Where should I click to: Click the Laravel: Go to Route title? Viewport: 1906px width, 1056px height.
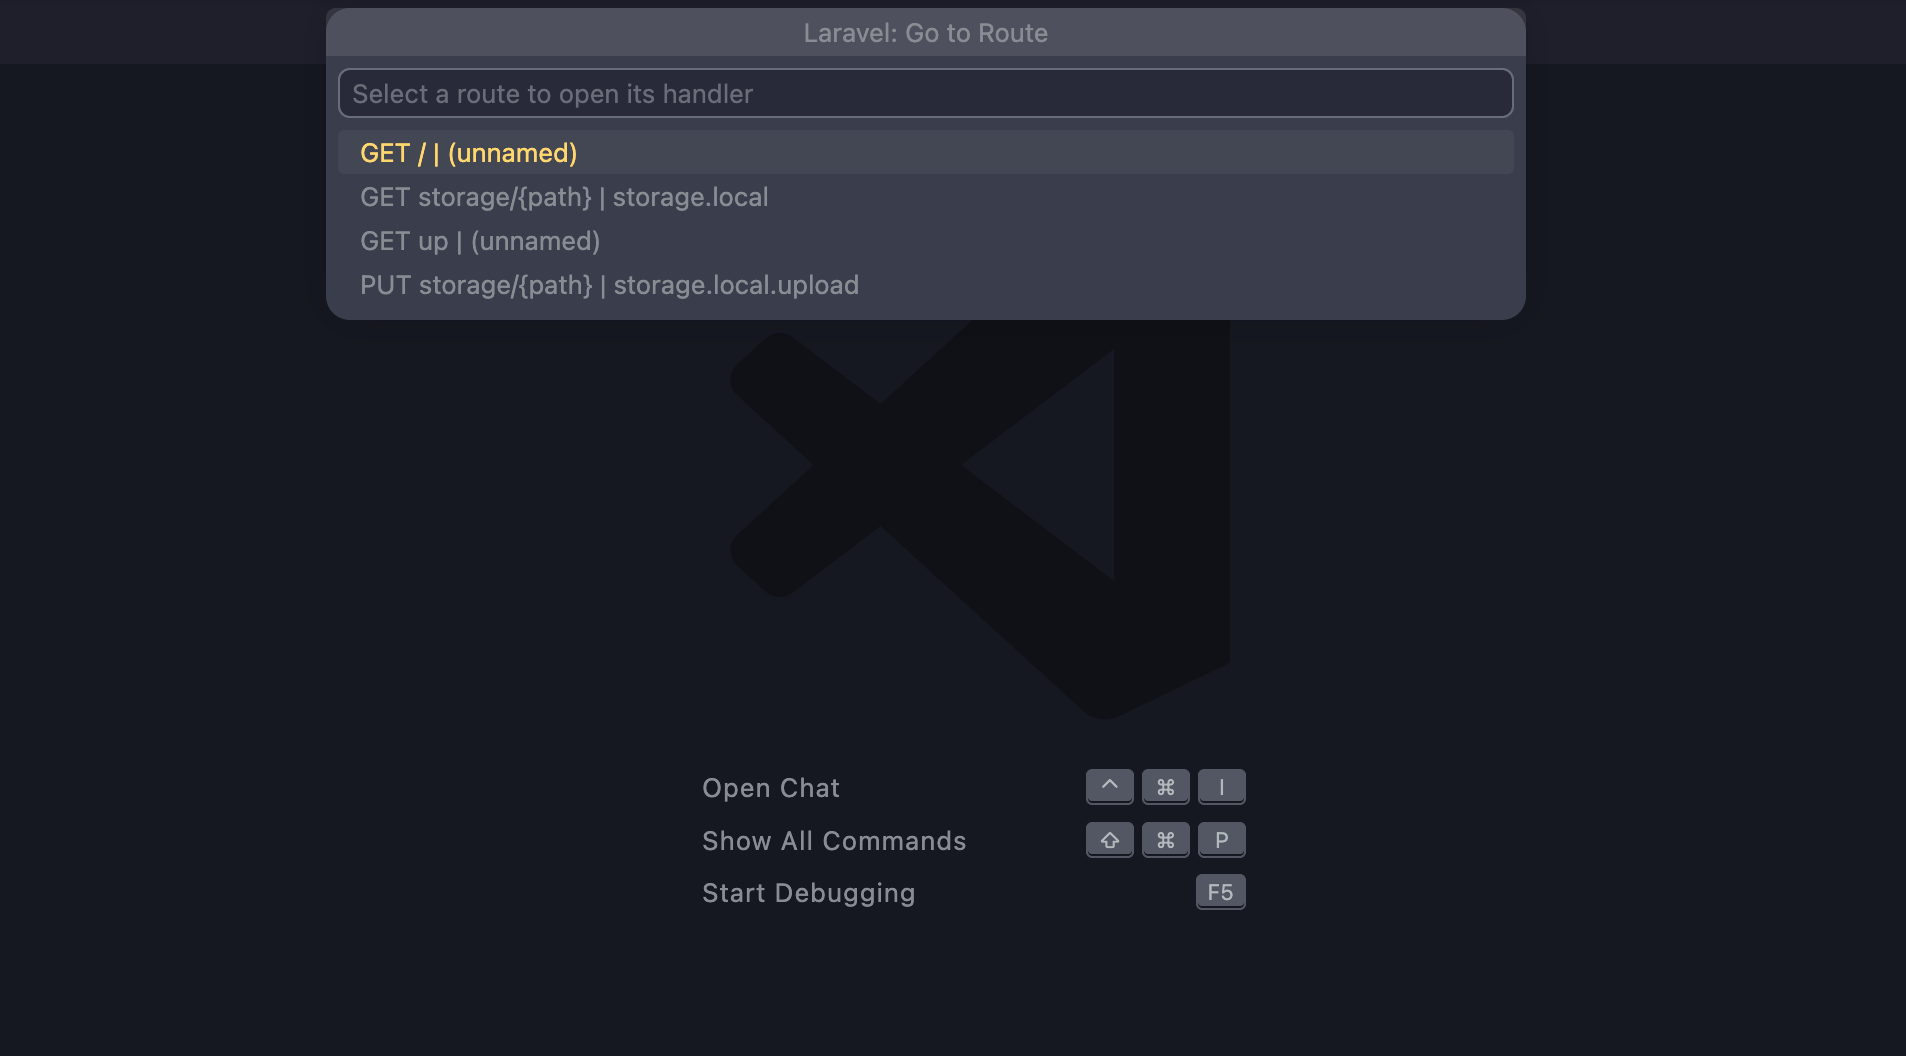pos(925,33)
